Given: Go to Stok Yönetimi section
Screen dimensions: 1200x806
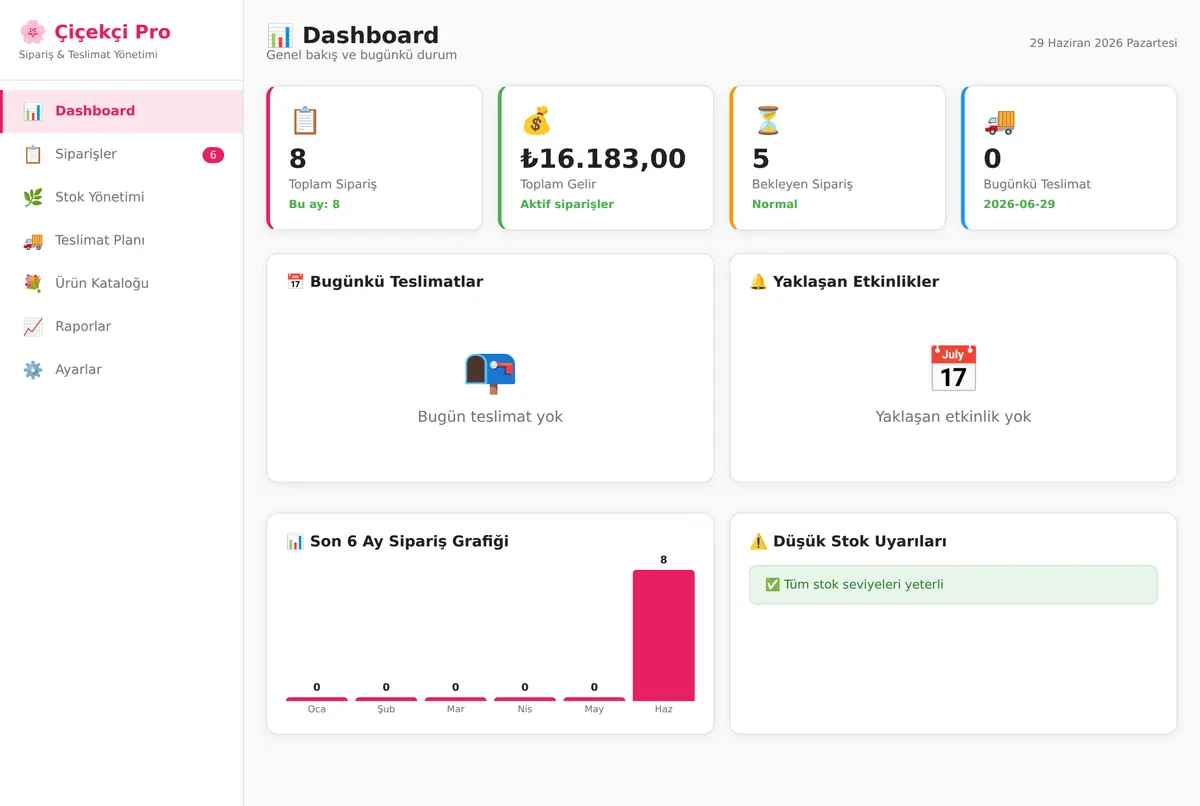Looking at the screenshot, I should [x=121, y=197].
